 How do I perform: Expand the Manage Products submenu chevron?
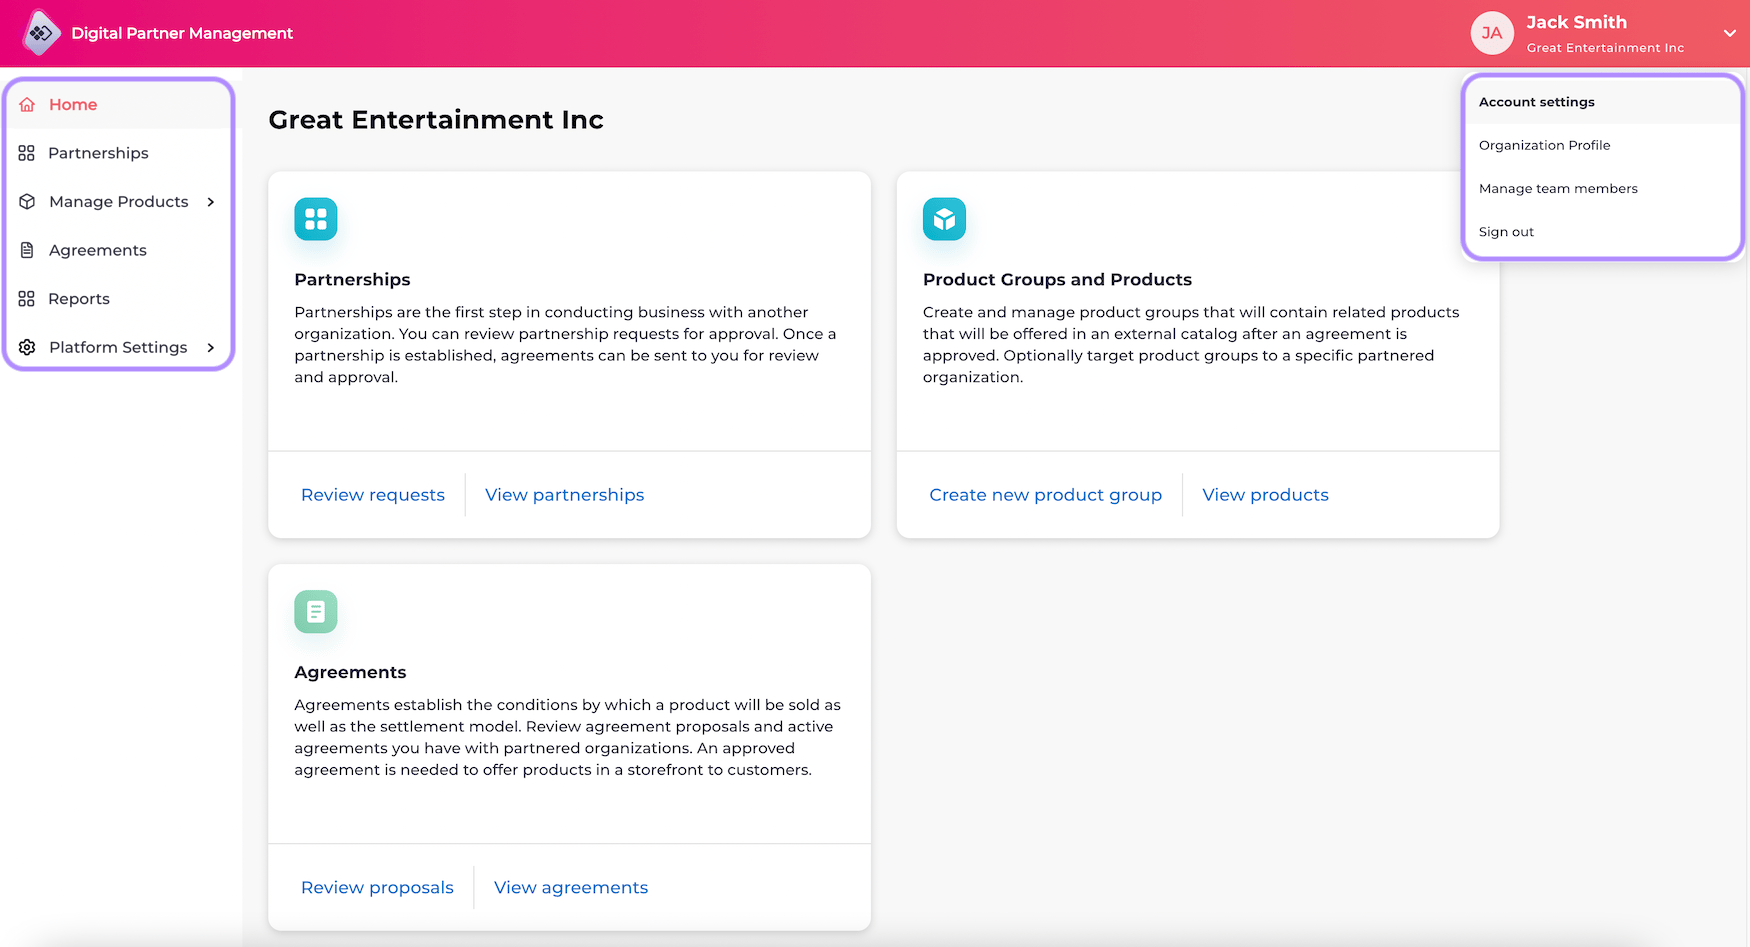pyautogui.click(x=211, y=201)
